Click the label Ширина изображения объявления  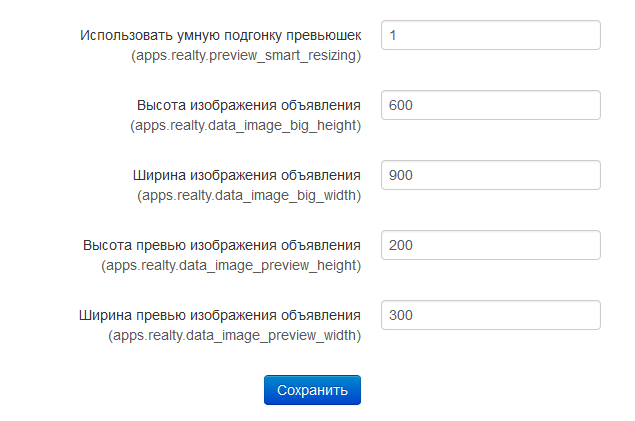247,175
